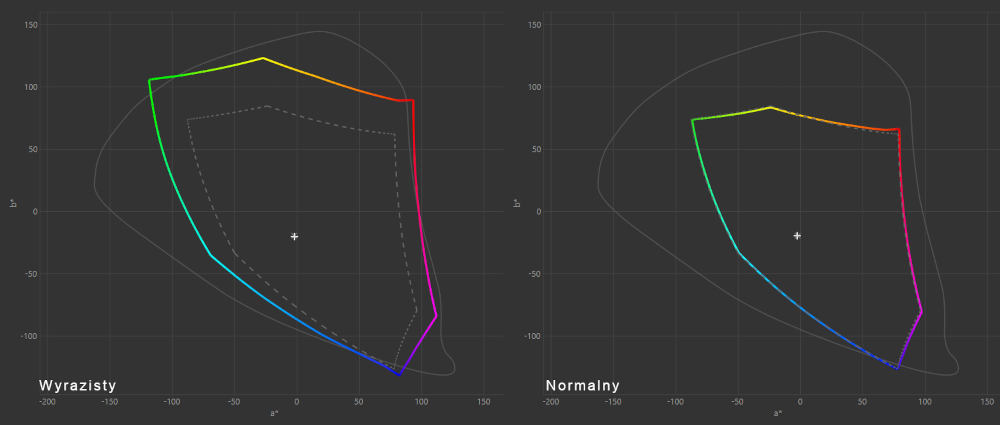Click yellow peak vertex of Normalny gamut

[770, 107]
